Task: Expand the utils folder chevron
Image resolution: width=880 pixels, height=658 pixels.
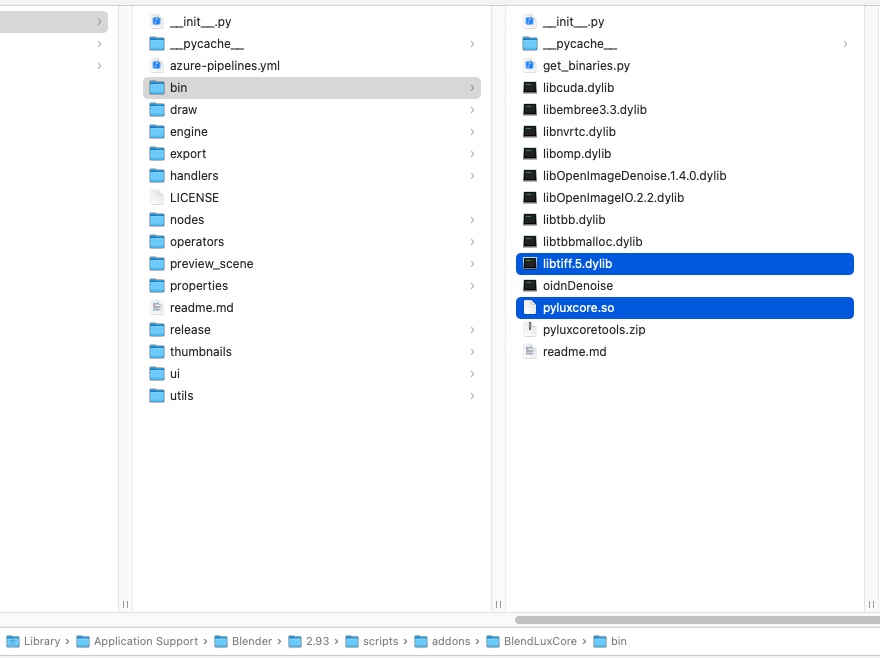Action: tap(472, 396)
